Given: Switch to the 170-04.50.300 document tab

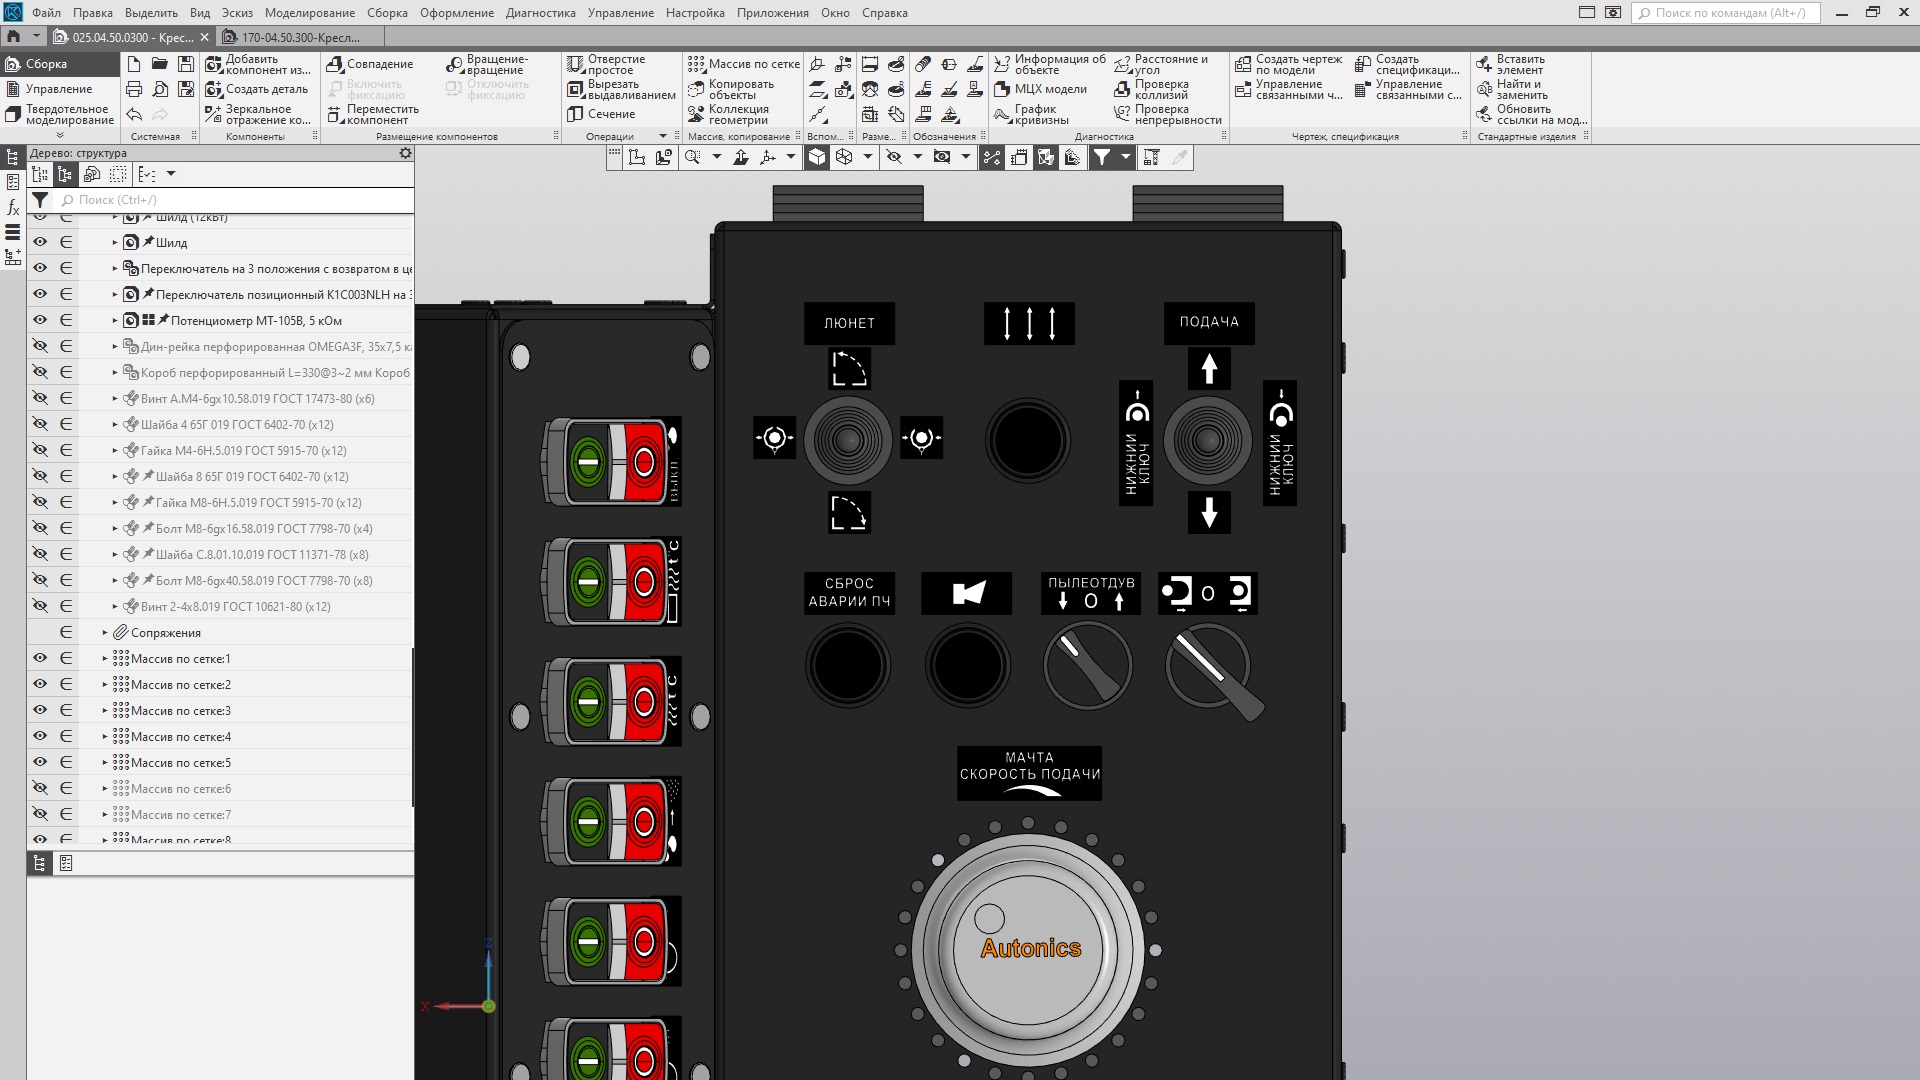Looking at the screenshot, I should coord(300,37).
